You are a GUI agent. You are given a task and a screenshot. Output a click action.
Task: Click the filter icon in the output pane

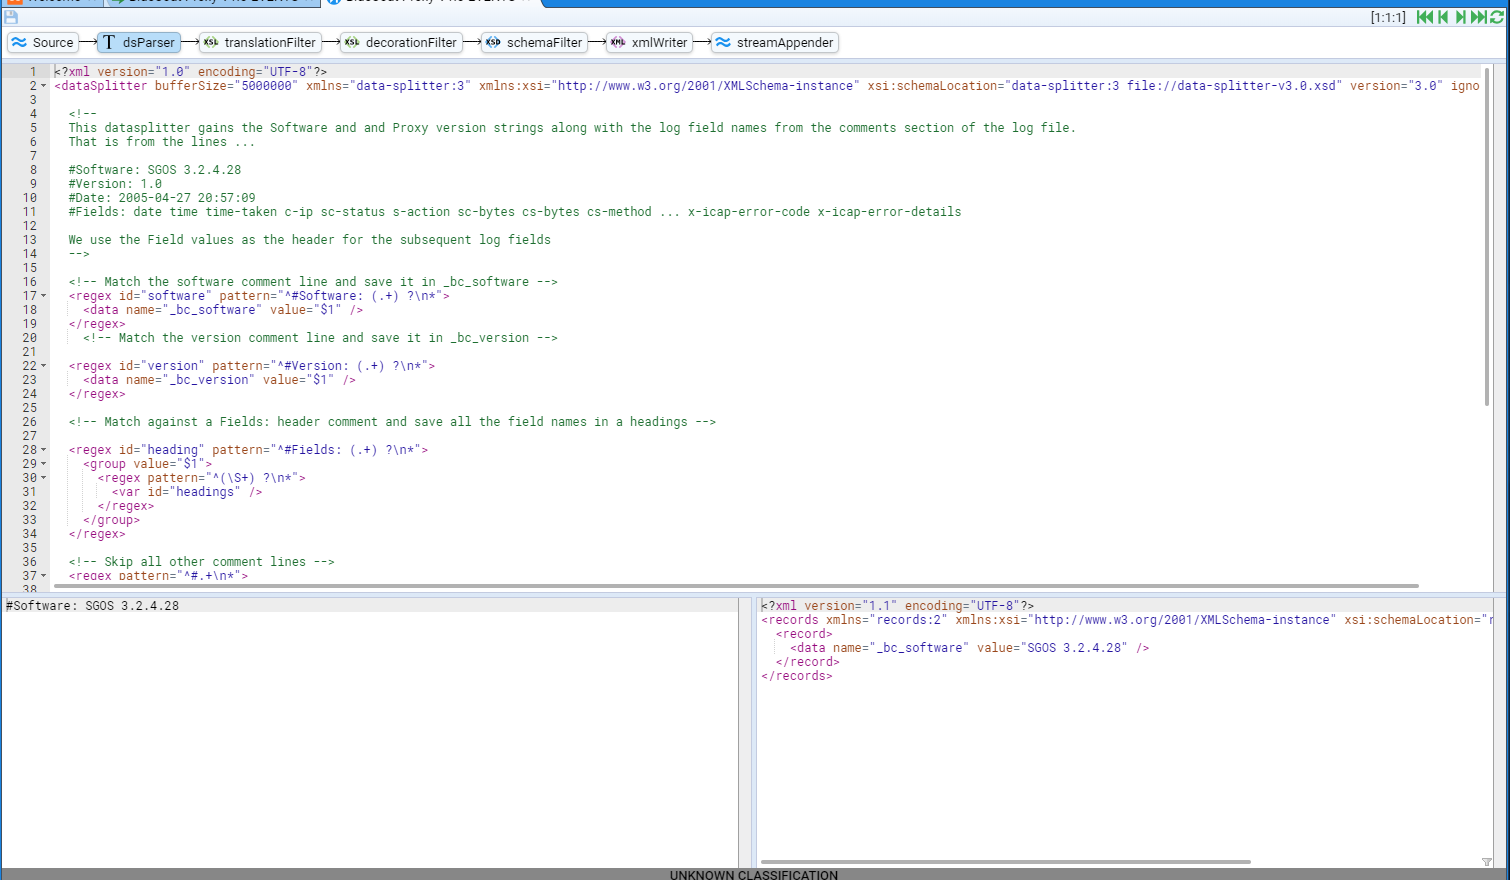pyautogui.click(x=1486, y=862)
